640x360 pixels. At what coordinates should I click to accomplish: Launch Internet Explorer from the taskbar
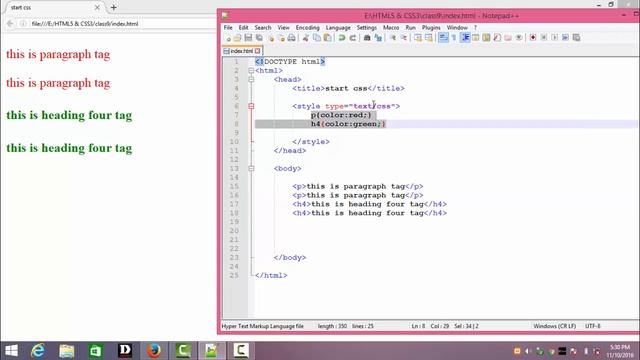38,351
